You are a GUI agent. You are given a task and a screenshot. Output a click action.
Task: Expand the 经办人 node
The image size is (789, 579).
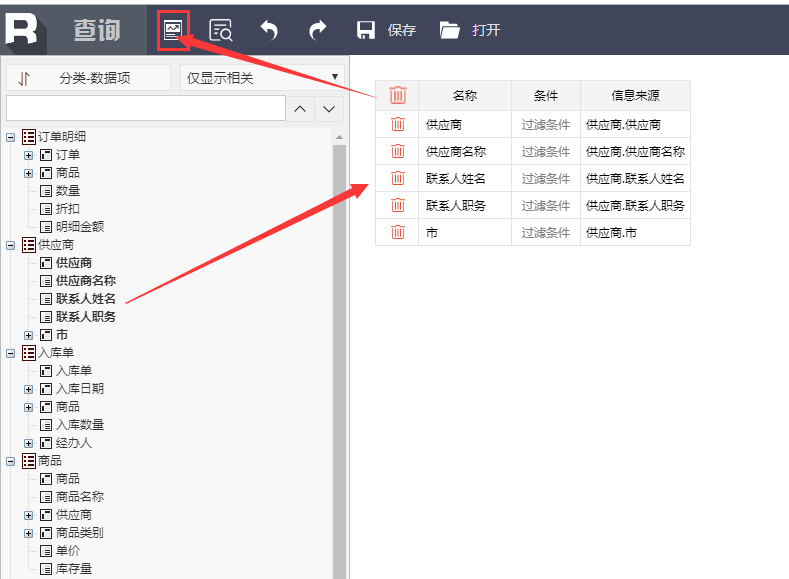tap(28, 443)
